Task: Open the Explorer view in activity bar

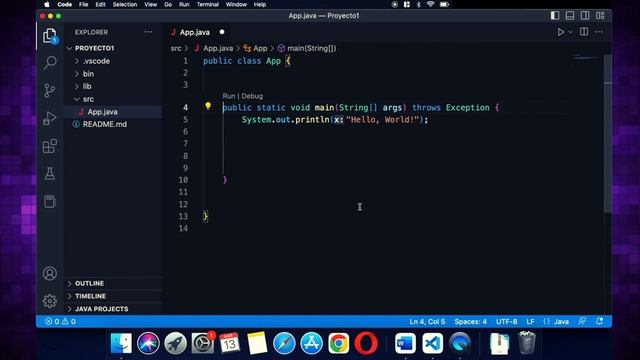Action: [50, 36]
